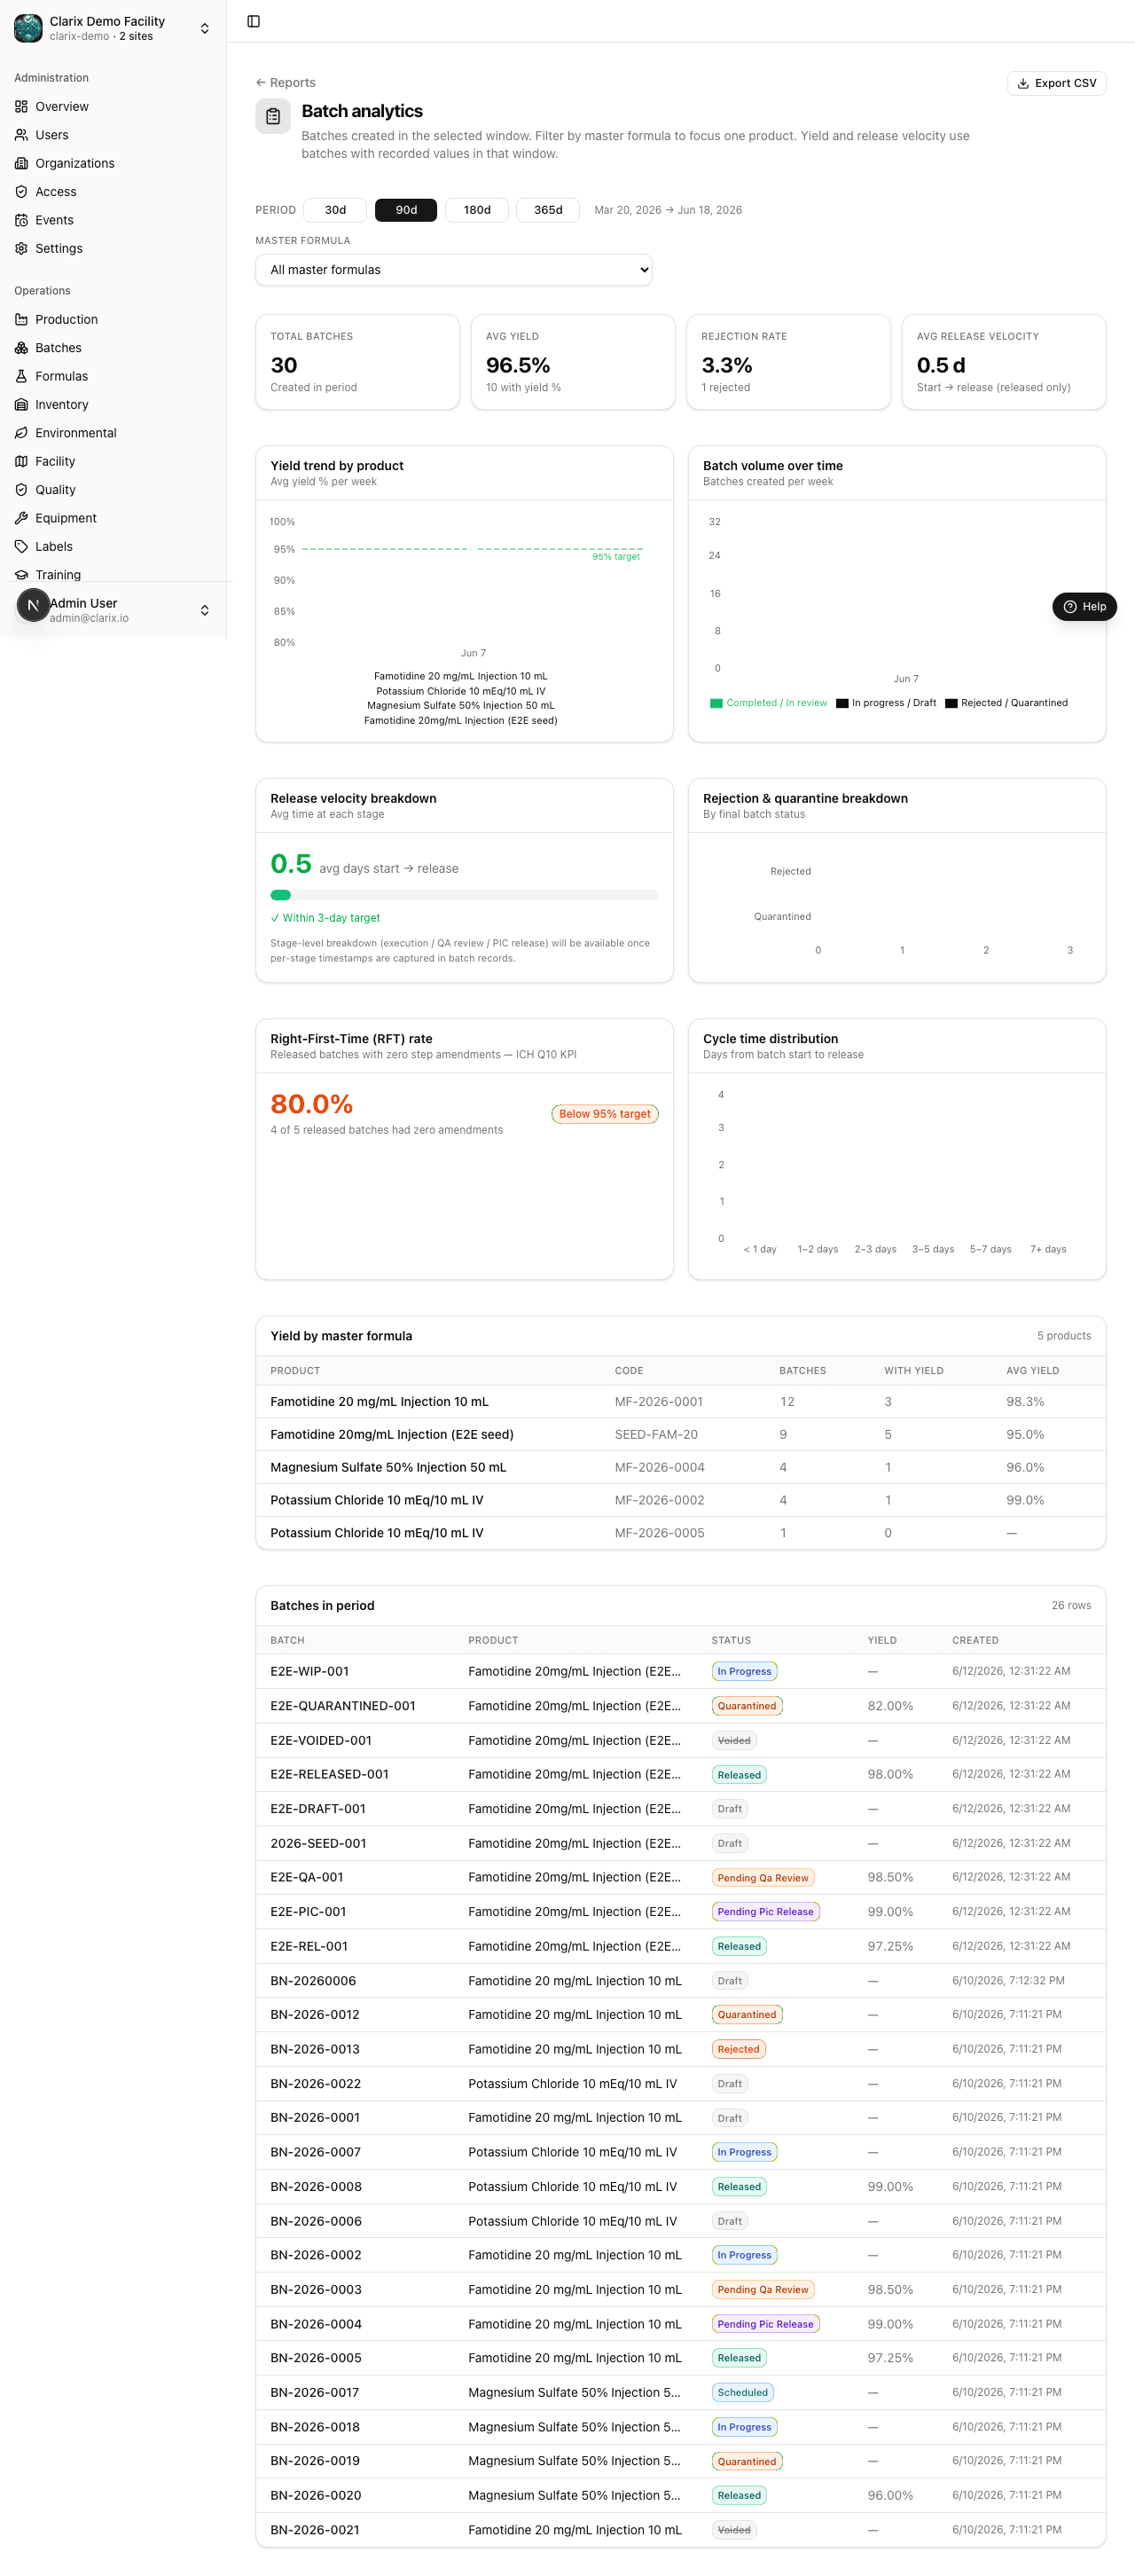1135x2576 pixels.
Task: Click the Users icon in sidebar
Action: click(21, 135)
